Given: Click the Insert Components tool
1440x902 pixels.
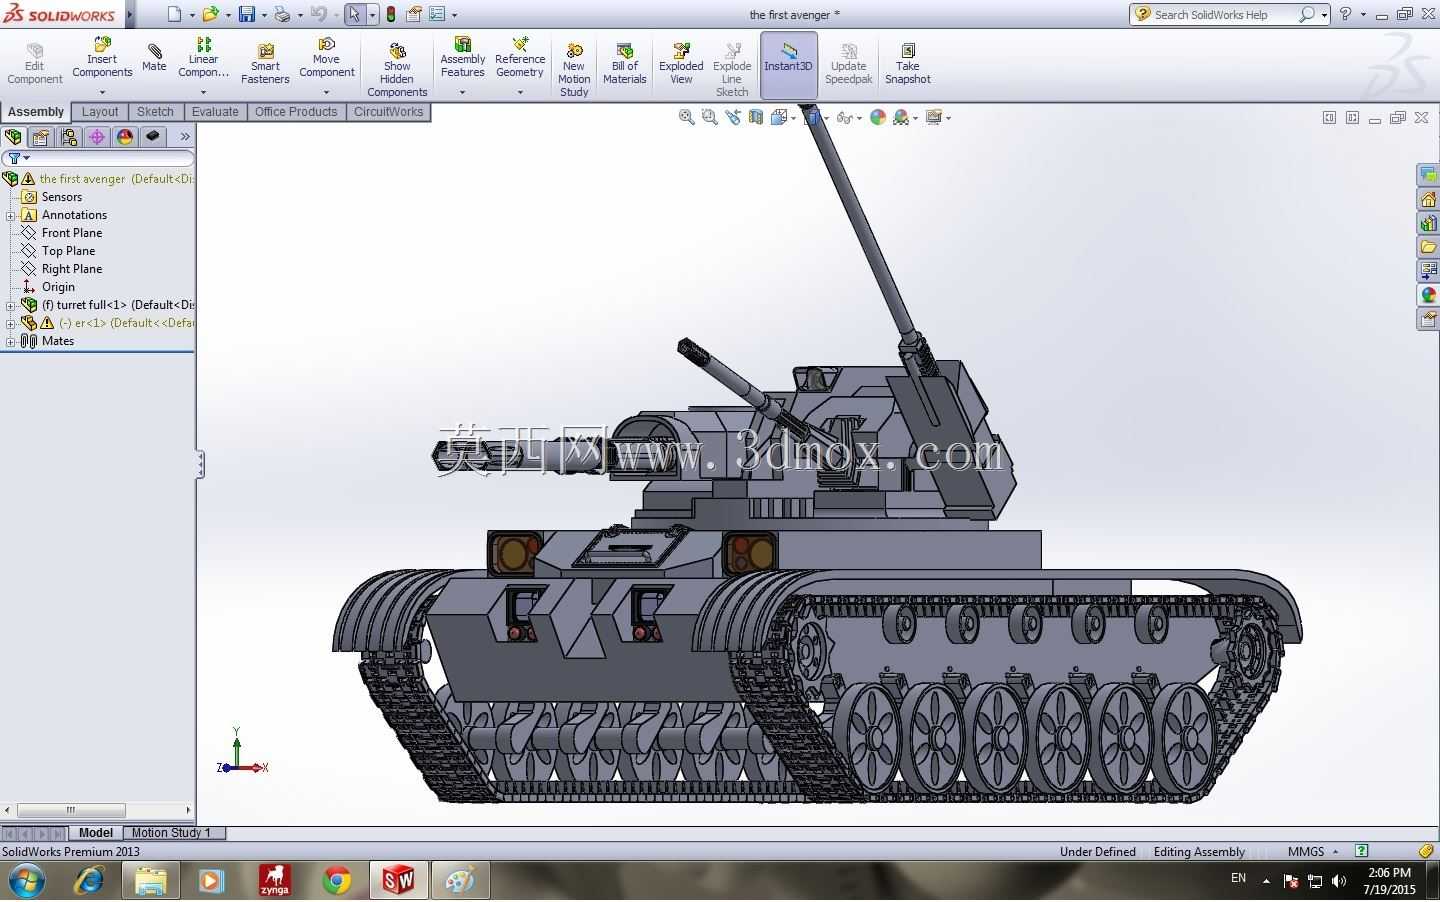Looking at the screenshot, I should (x=102, y=58).
